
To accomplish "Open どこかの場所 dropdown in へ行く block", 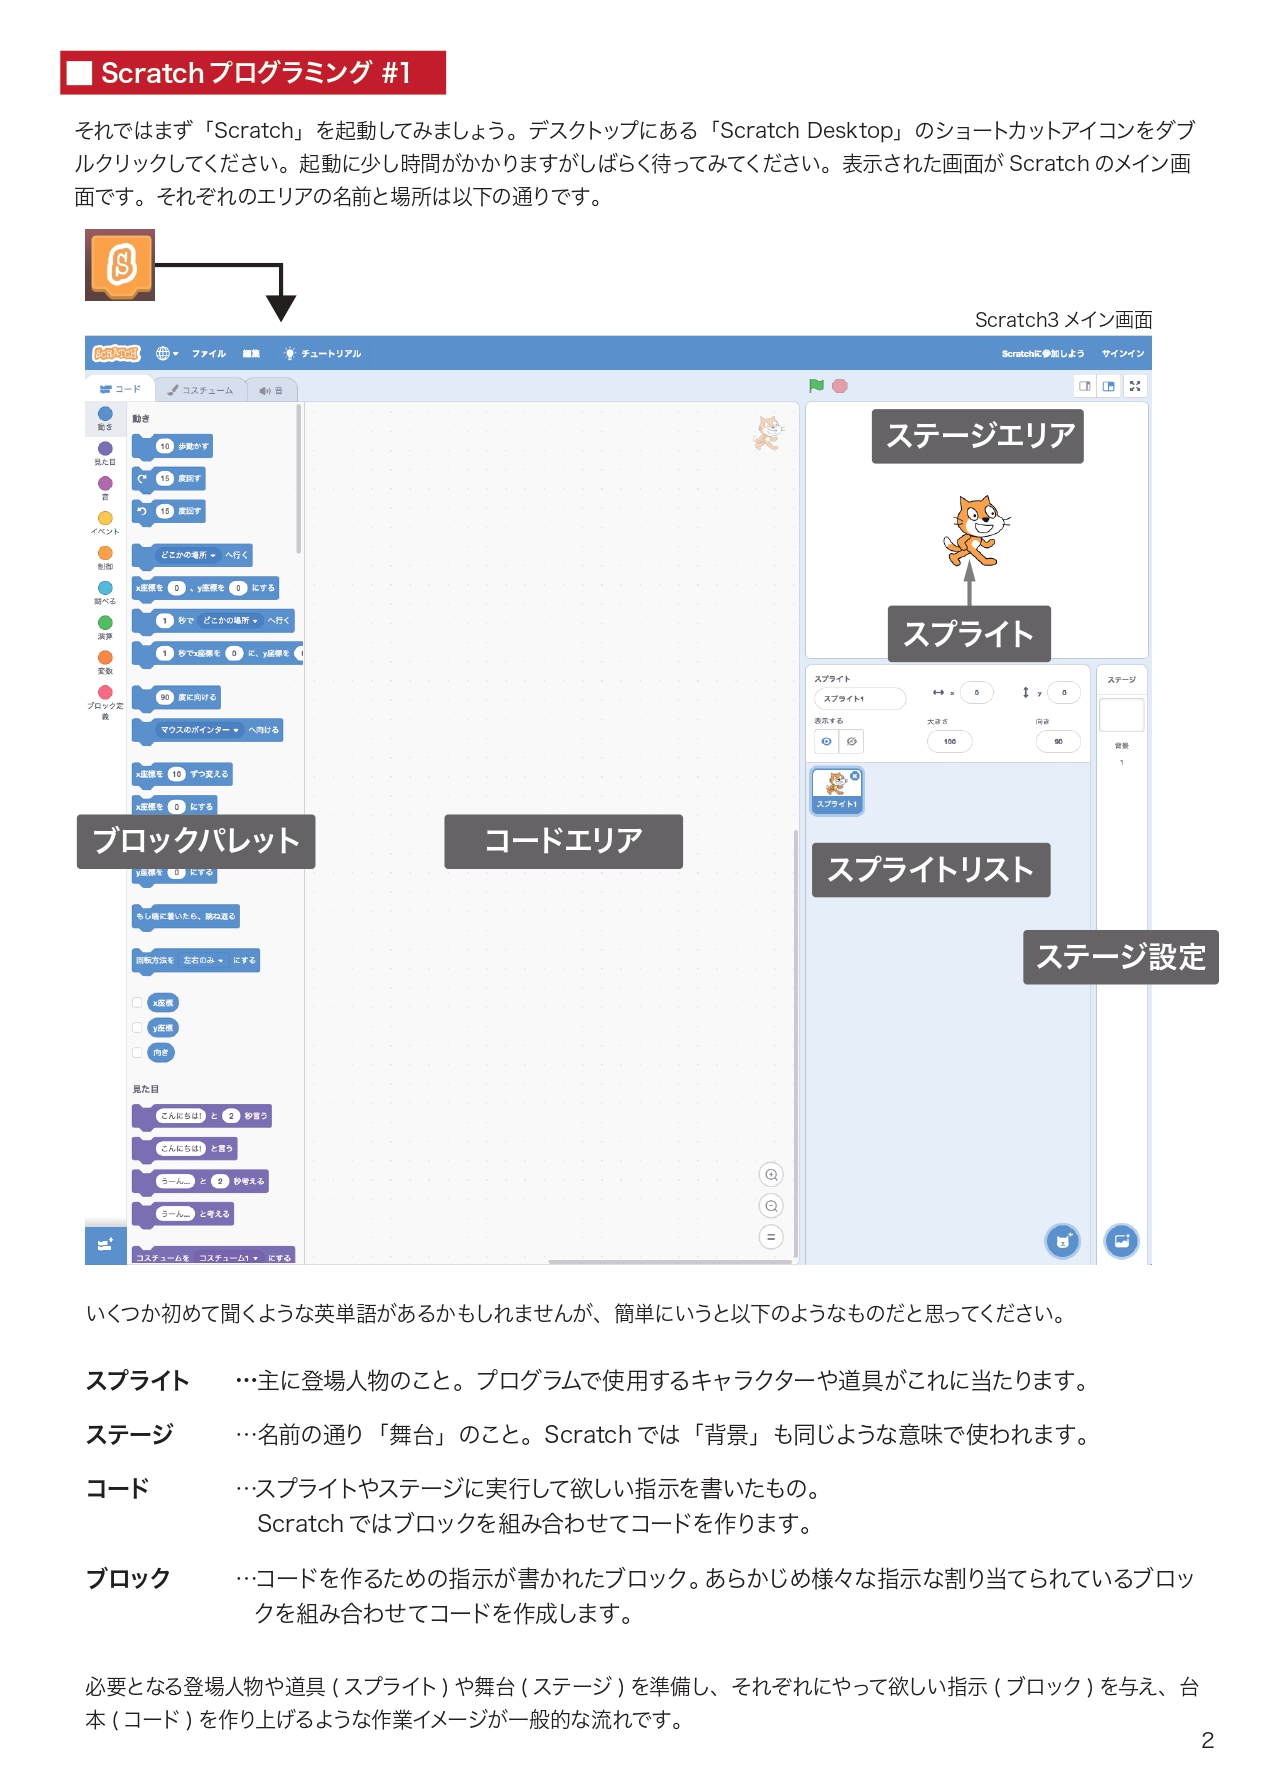I will click(x=188, y=555).
